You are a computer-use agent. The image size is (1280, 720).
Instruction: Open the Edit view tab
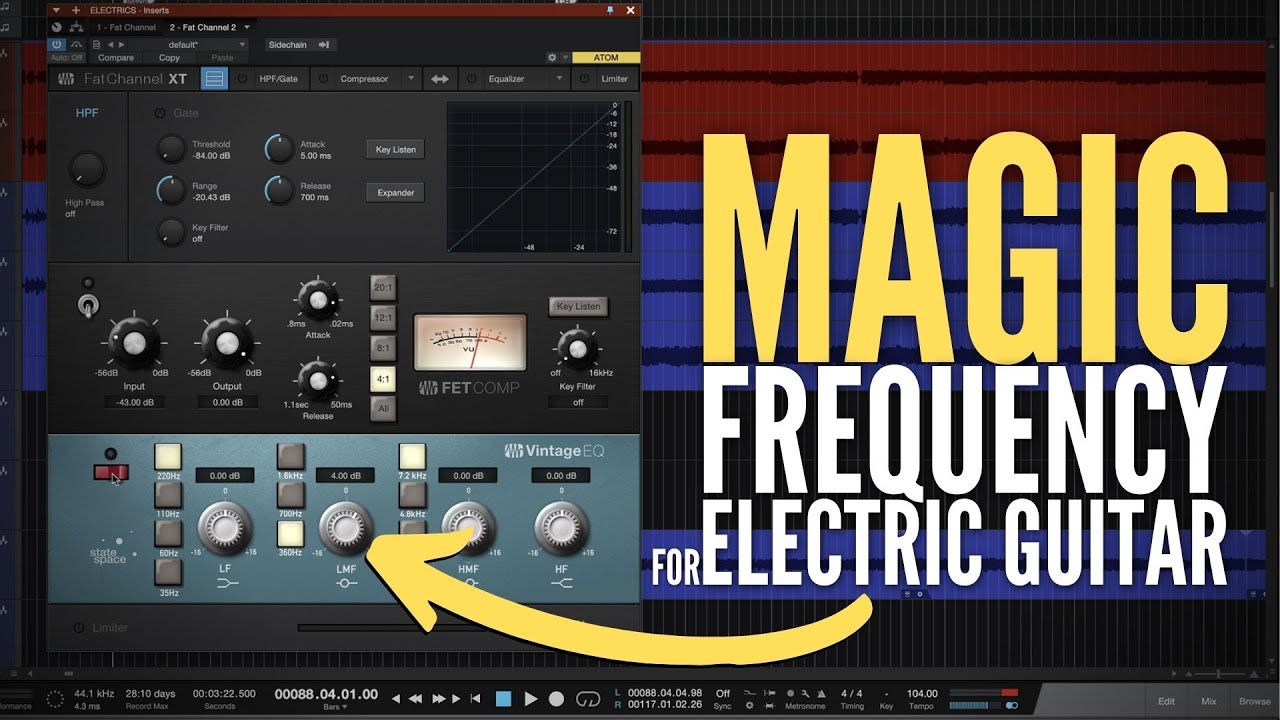click(1166, 701)
